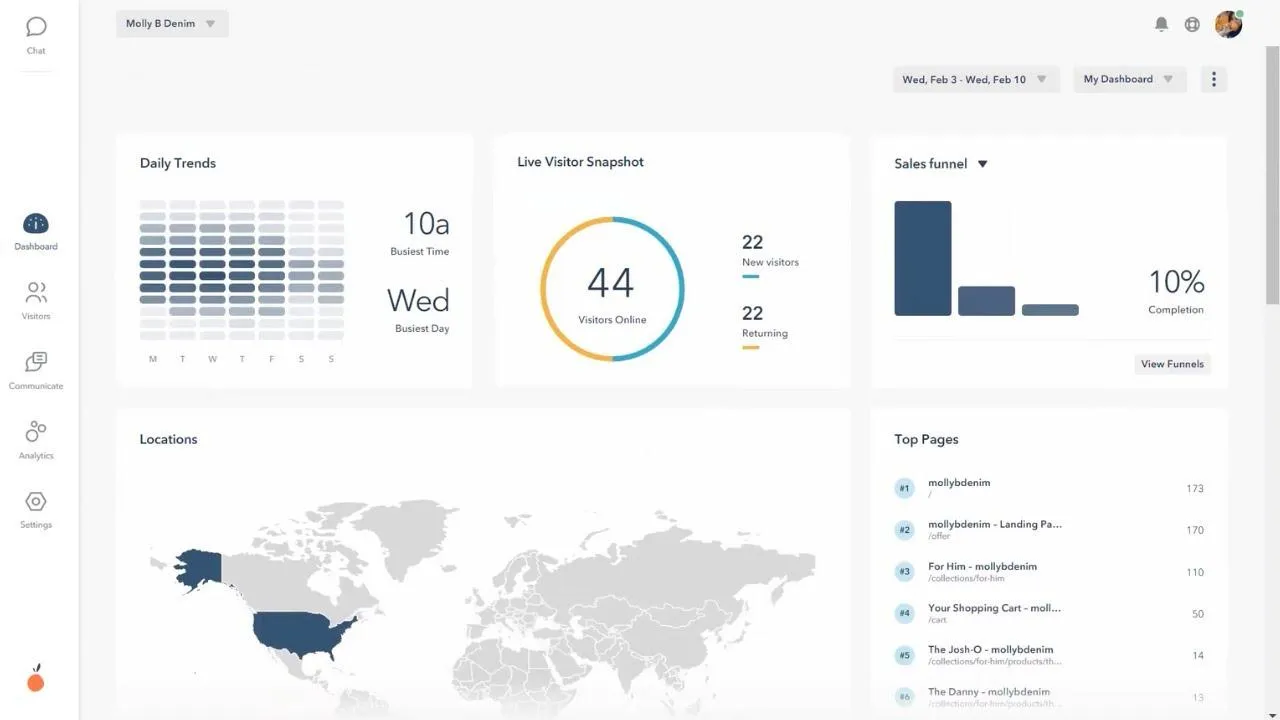Image resolution: width=1280 pixels, height=720 pixels.
Task: Select the Dashboard sidebar icon
Action: [x=35, y=224]
